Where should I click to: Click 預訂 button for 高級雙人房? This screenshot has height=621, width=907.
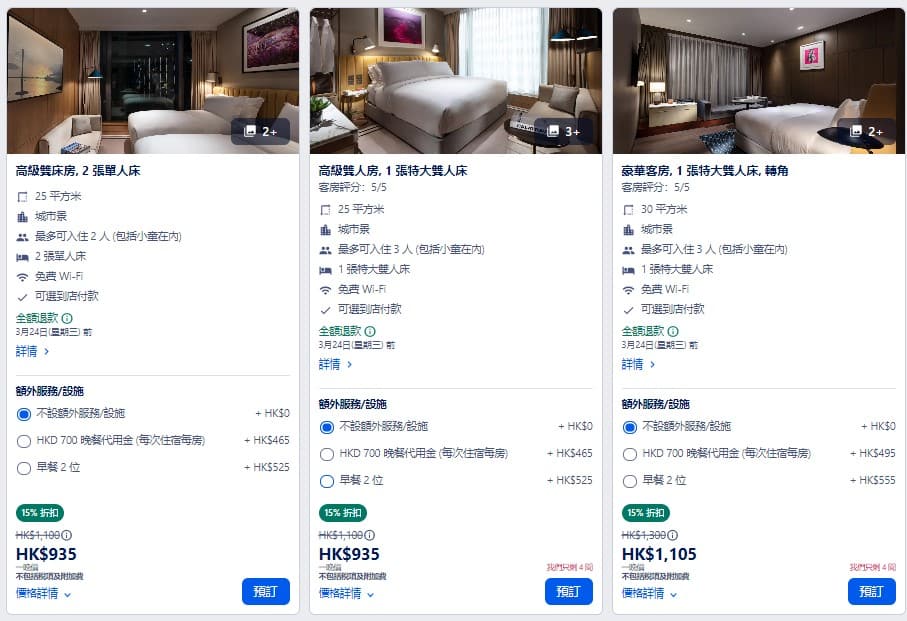[x=568, y=591]
